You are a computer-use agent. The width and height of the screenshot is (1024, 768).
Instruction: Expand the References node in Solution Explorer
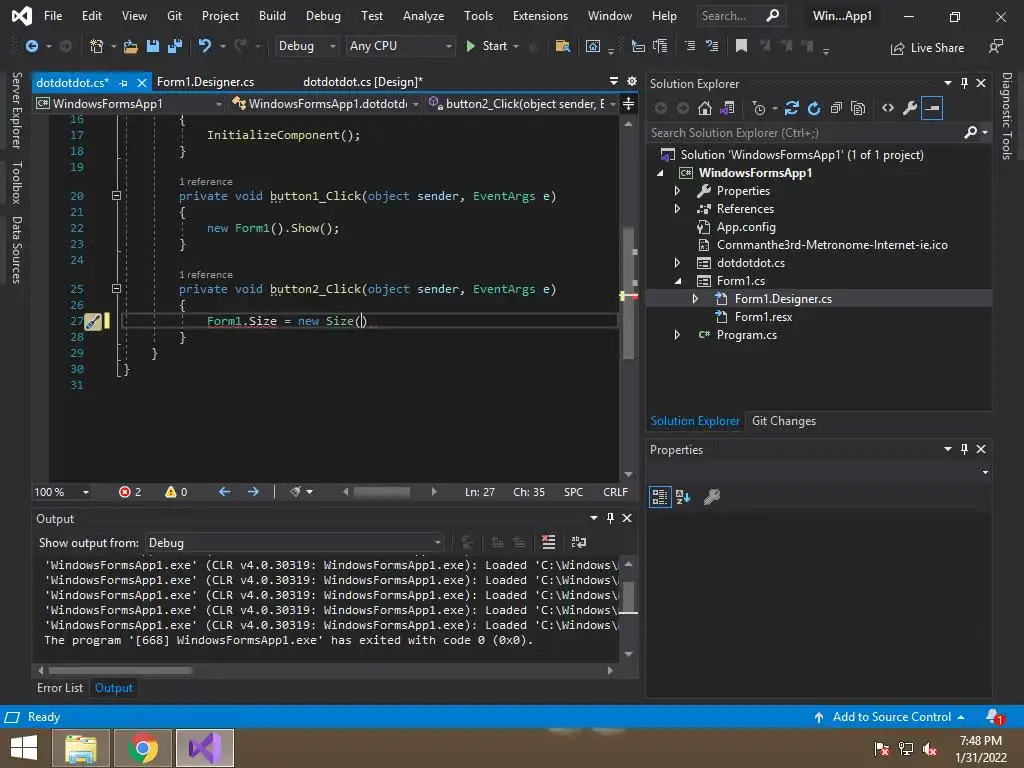point(677,209)
